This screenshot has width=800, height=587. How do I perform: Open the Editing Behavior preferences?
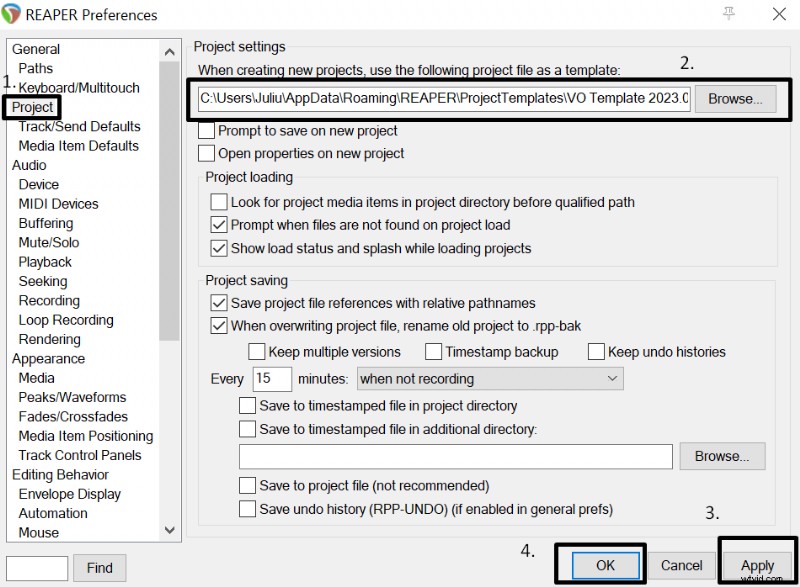point(59,474)
